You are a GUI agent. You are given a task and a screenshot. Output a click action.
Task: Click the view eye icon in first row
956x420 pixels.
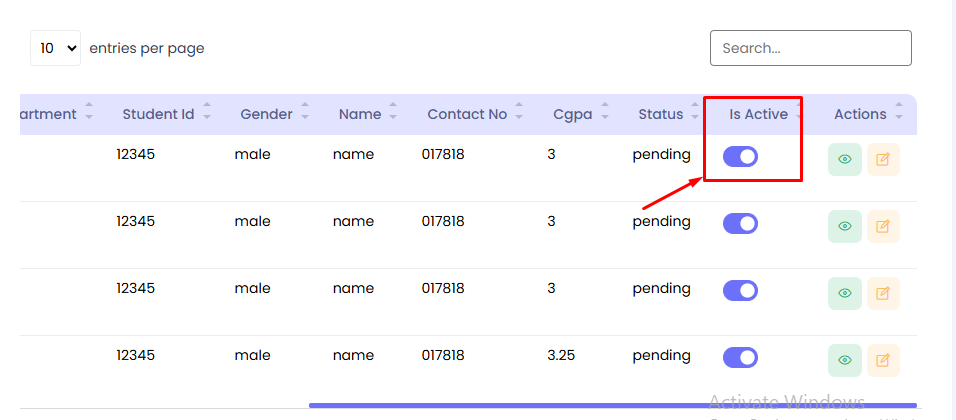[845, 159]
